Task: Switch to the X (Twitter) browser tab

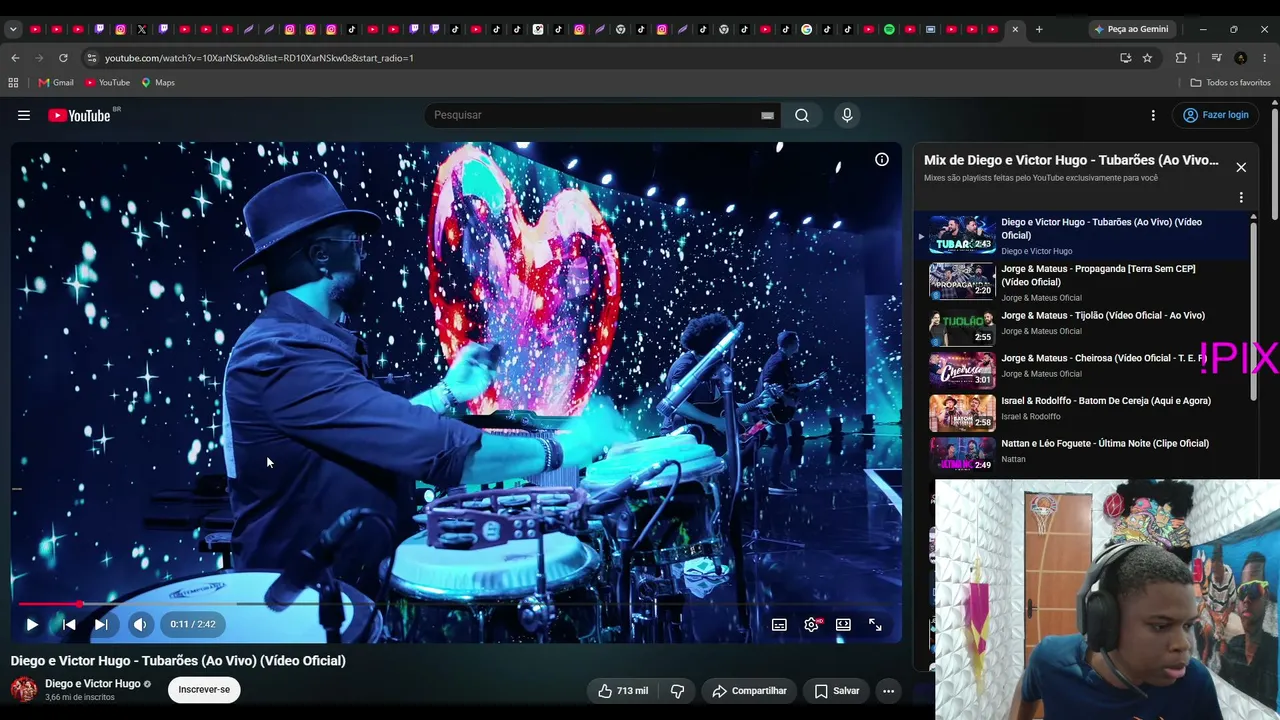Action: (x=142, y=29)
